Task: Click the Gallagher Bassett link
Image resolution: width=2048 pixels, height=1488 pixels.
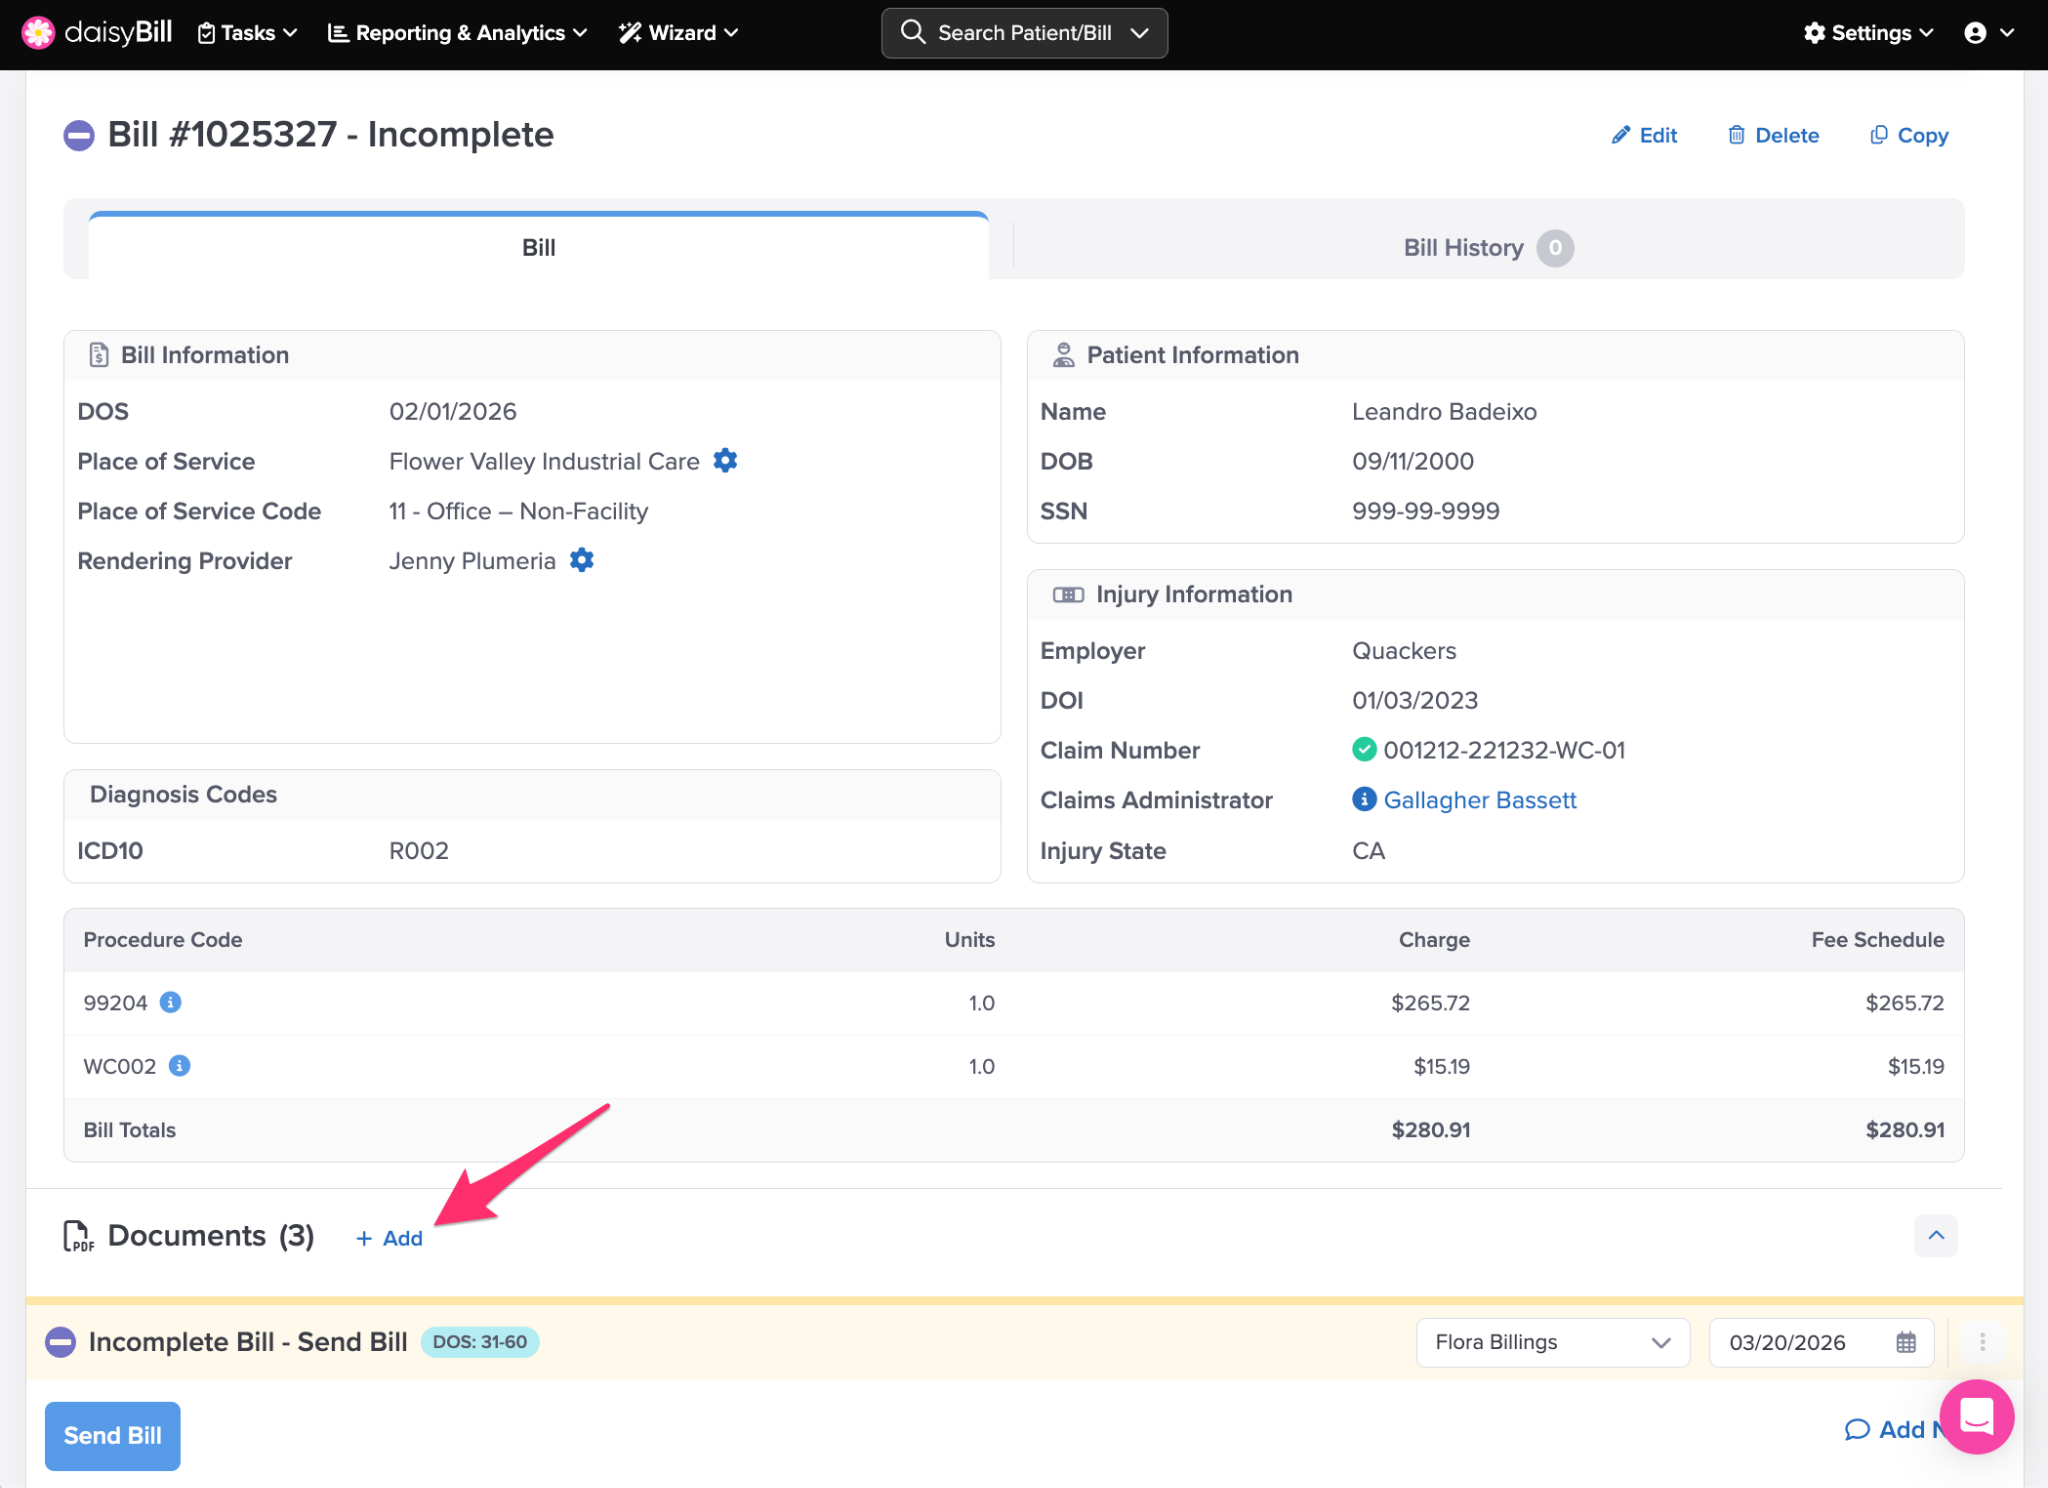Action: [x=1480, y=800]
